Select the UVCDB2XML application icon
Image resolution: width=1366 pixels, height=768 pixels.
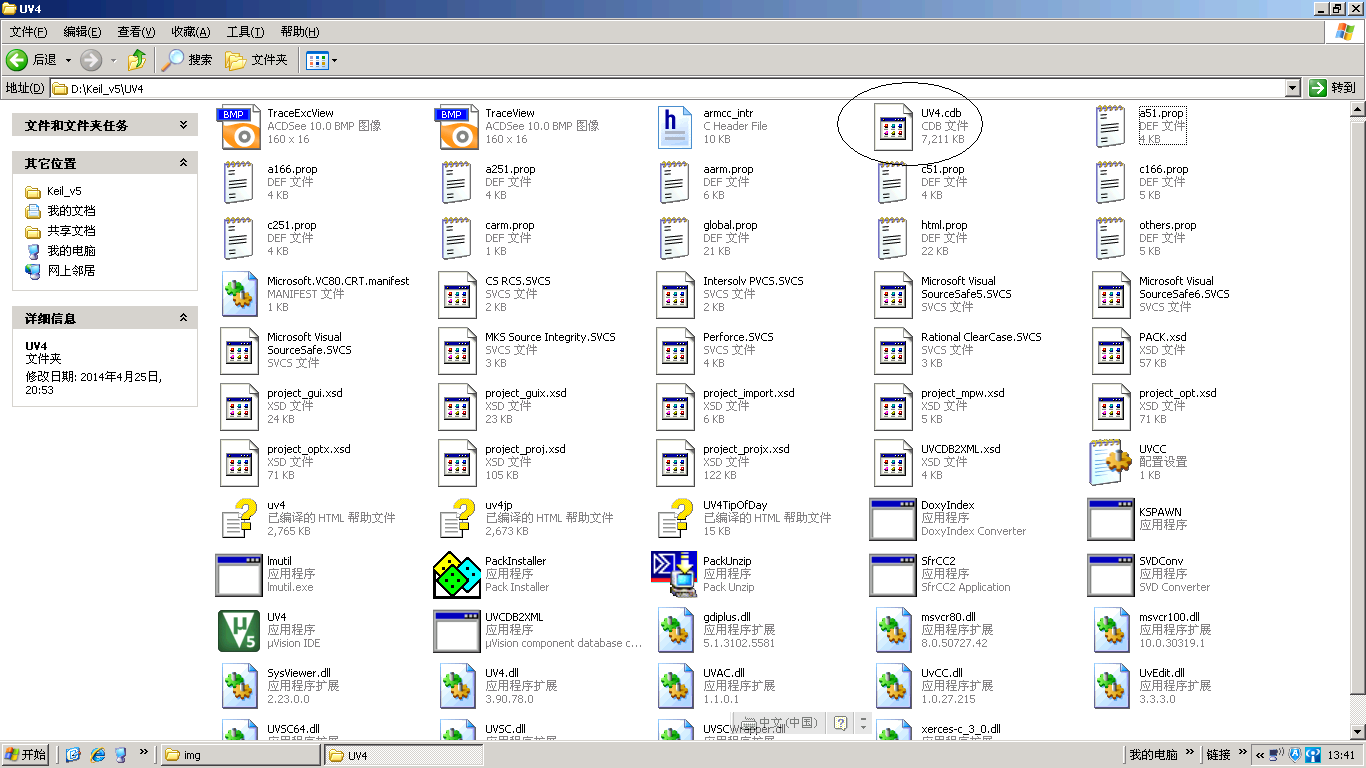coord(457,630)
